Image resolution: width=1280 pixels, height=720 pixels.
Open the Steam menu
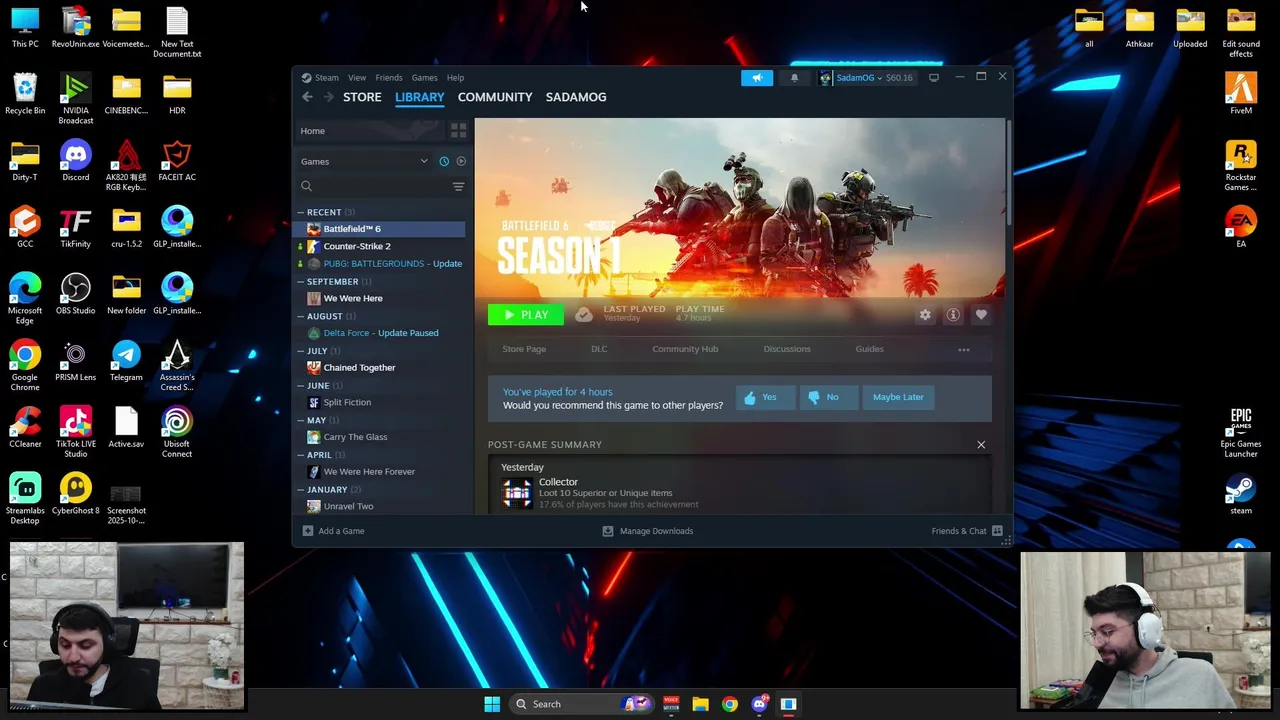pos(326,77)
